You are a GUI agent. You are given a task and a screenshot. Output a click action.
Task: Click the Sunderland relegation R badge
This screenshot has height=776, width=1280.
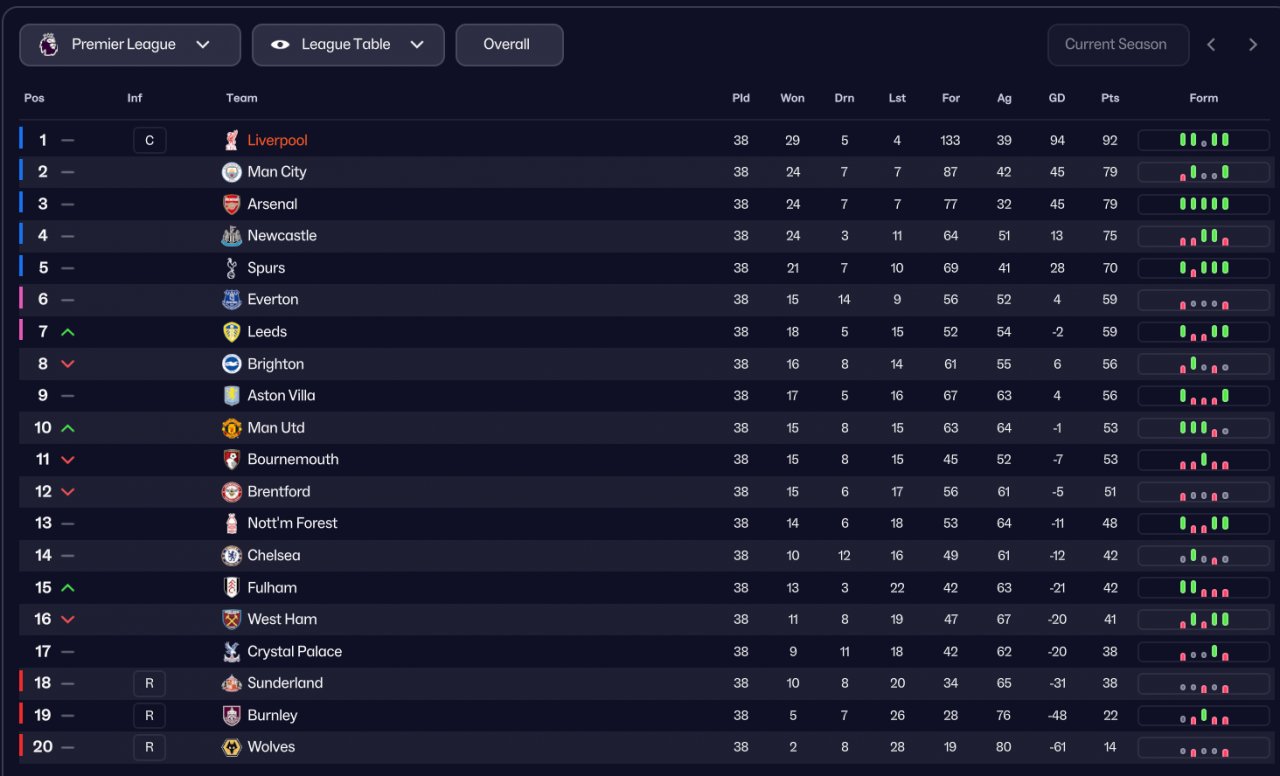click(x=149, y=684)
